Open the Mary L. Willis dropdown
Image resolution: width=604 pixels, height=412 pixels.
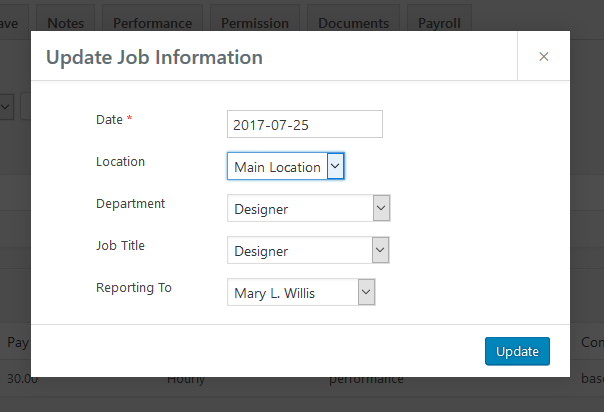(x=301, y=292)
